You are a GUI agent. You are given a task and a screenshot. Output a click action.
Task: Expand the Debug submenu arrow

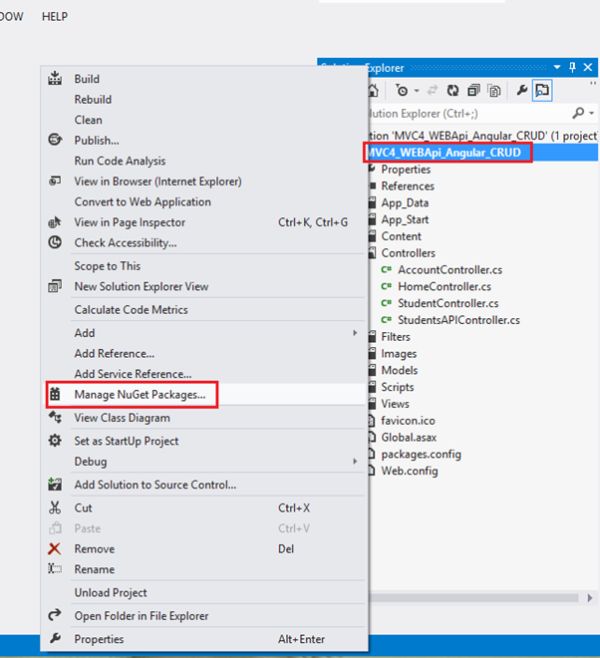355,461
